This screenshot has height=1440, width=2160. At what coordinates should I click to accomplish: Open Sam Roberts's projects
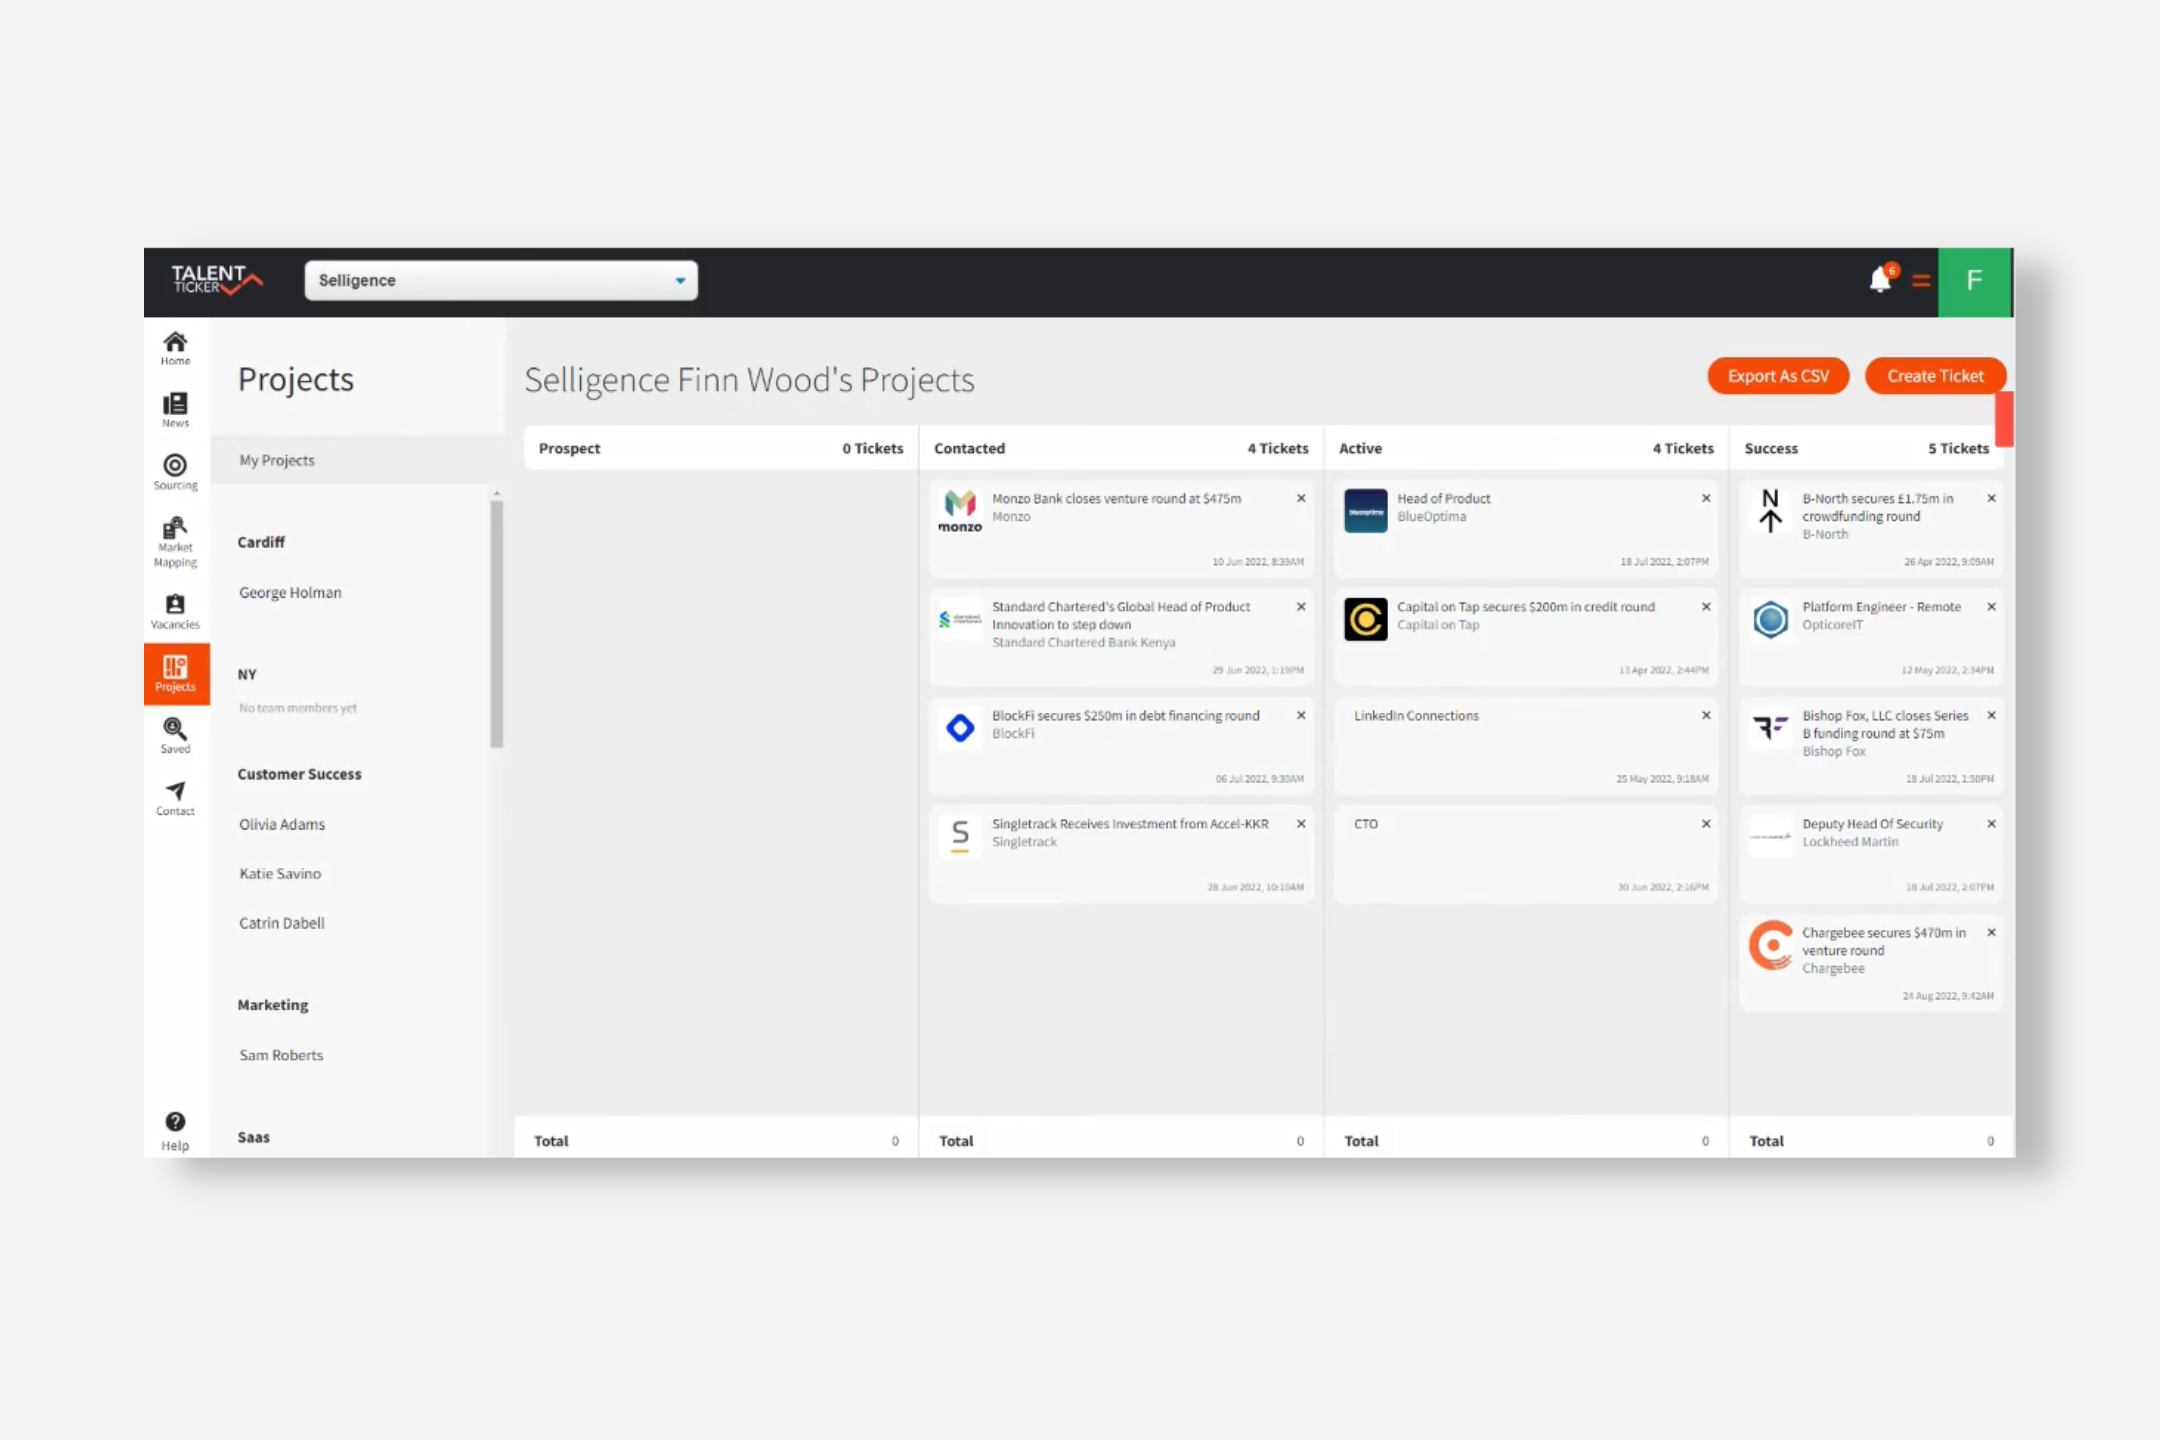pos(281,1055)
